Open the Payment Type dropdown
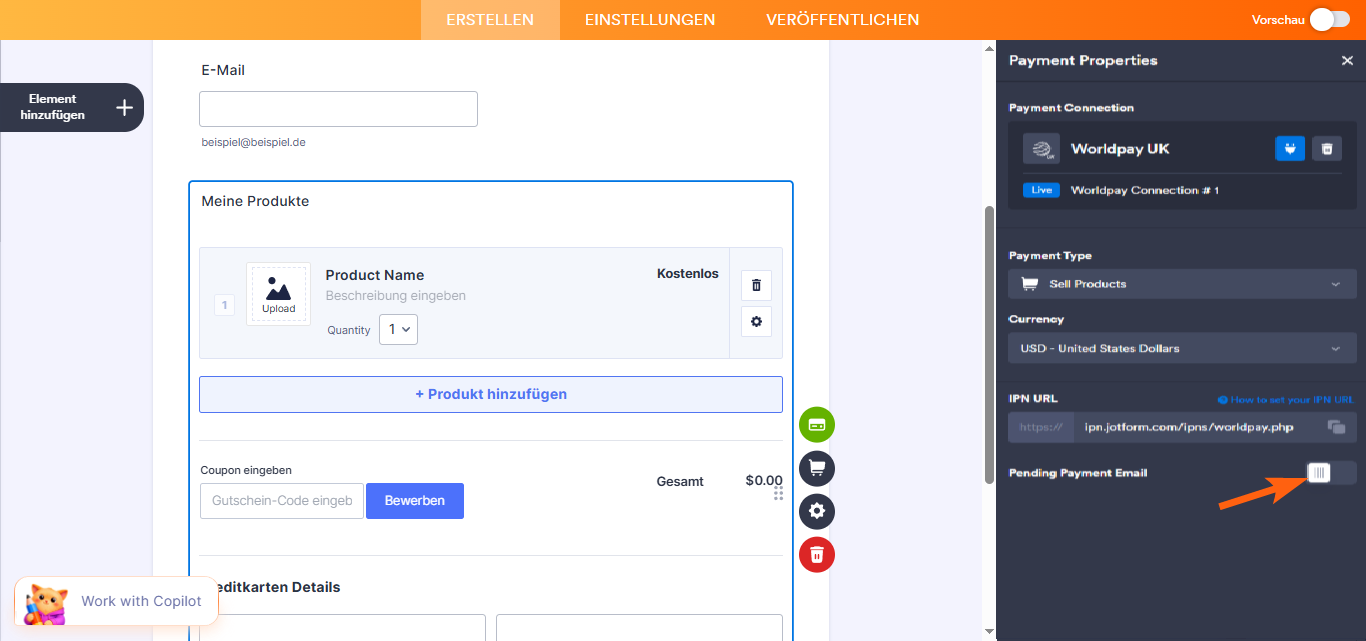Image resolution: width=1366 pixels, height=641 pixels. [x=1182, y=283]
